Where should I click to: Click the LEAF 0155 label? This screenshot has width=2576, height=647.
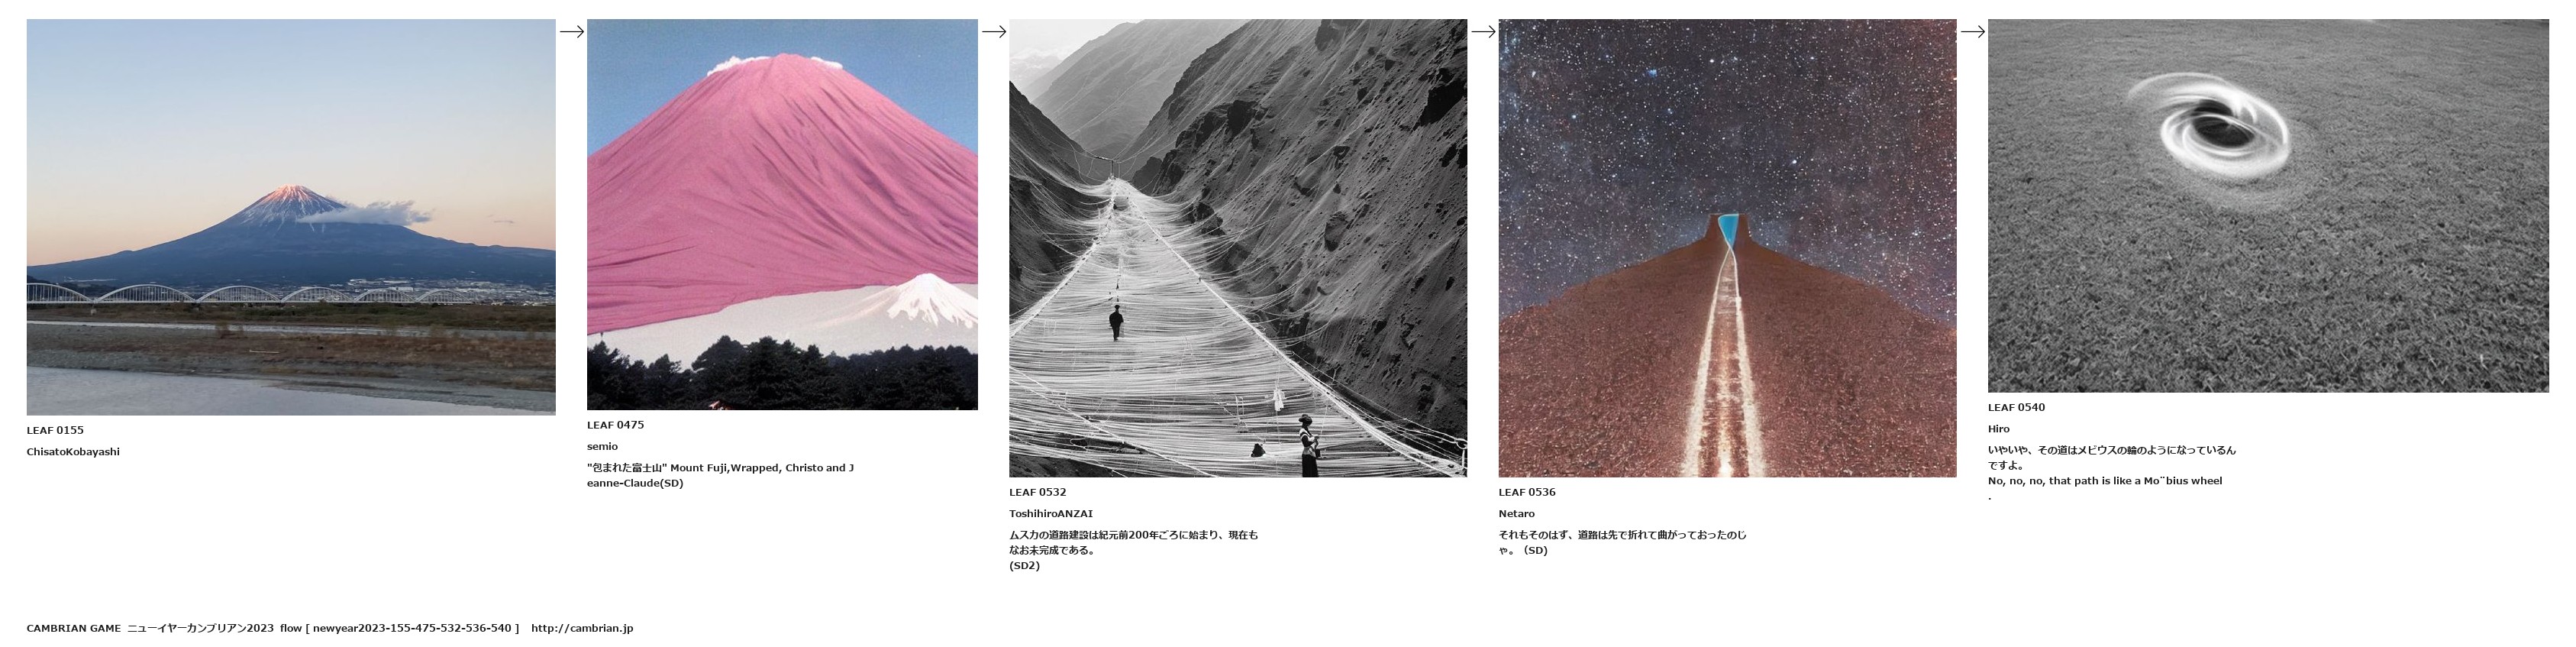(x=55, y=430)
